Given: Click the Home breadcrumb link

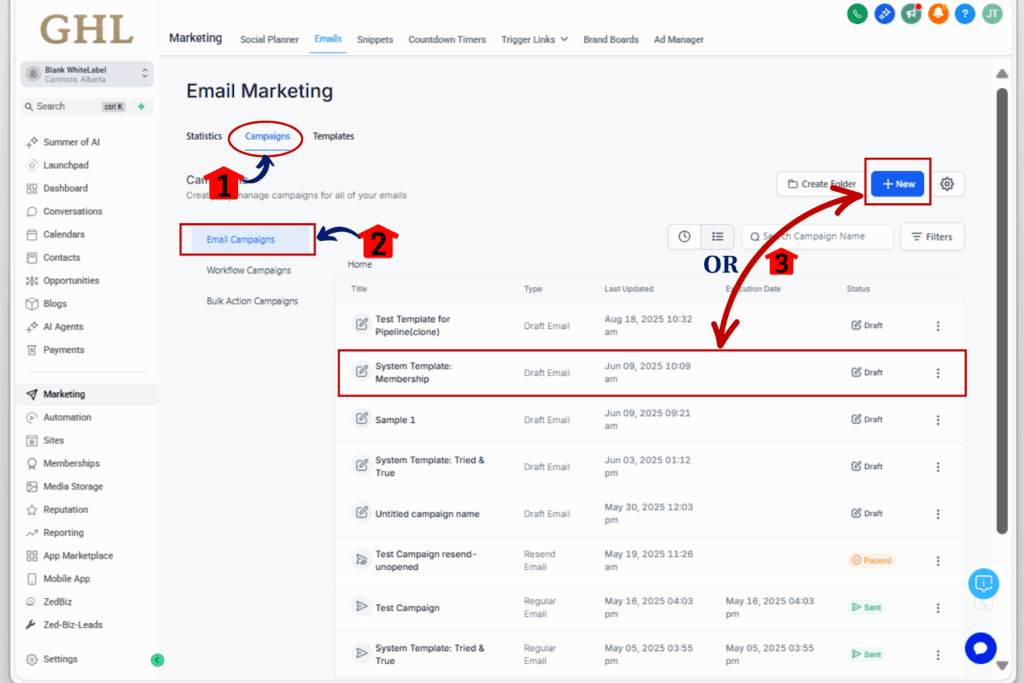Looking at the screenshot, I should (x=359, y=264).
